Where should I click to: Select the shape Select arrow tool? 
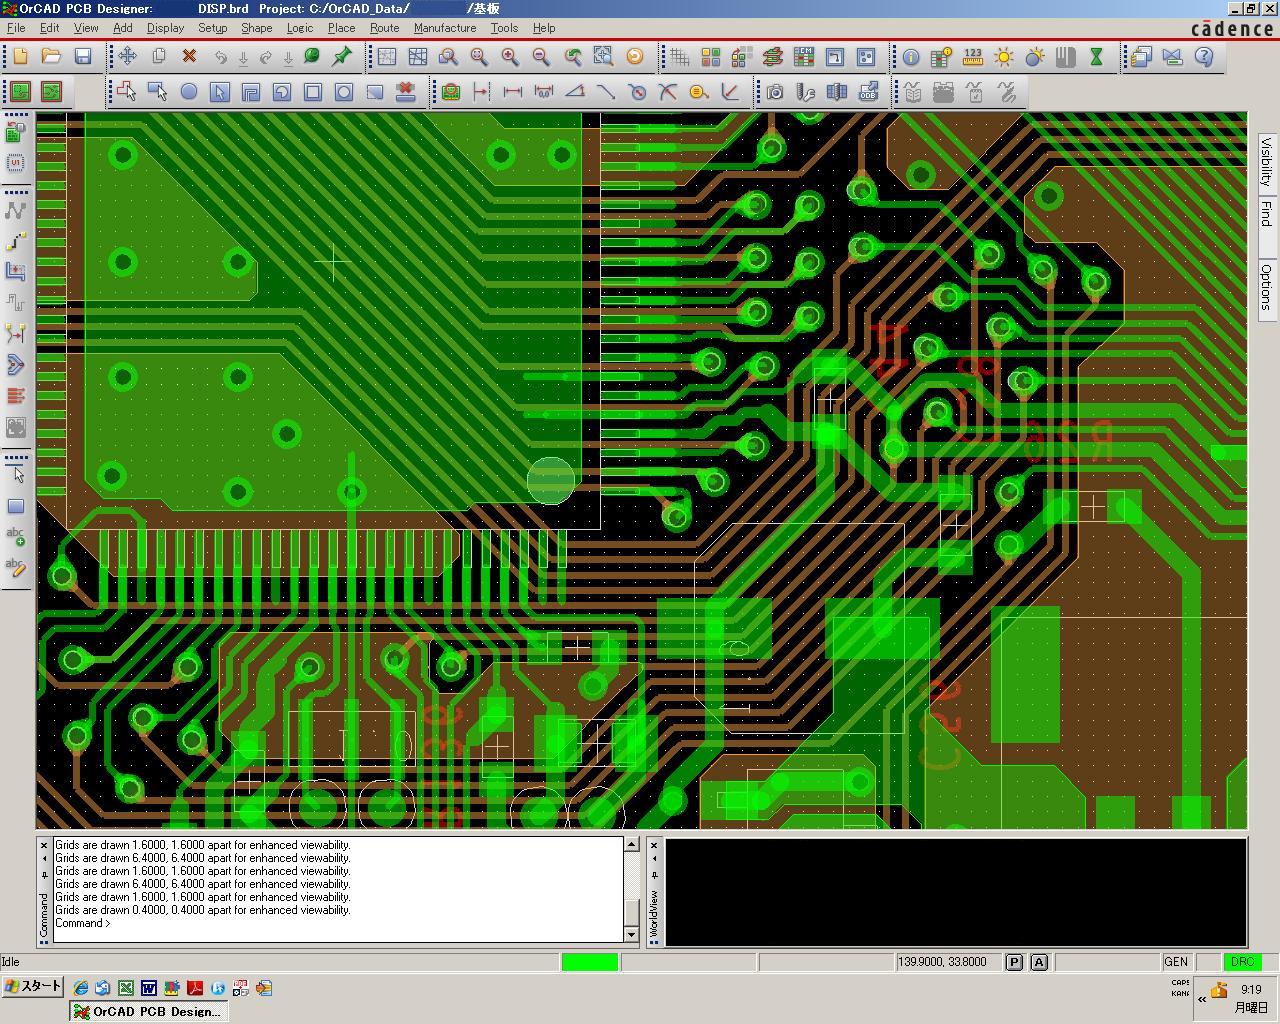click(220, 92)
